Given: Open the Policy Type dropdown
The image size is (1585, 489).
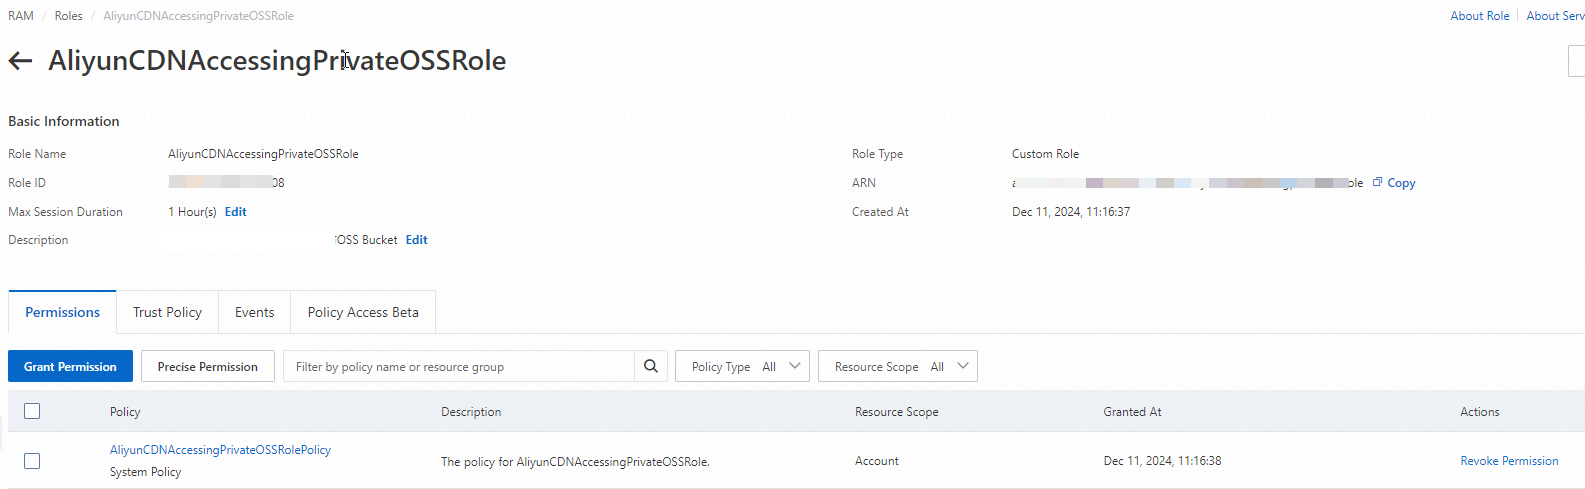Looking at the screenshot, I should pos(742,366).
